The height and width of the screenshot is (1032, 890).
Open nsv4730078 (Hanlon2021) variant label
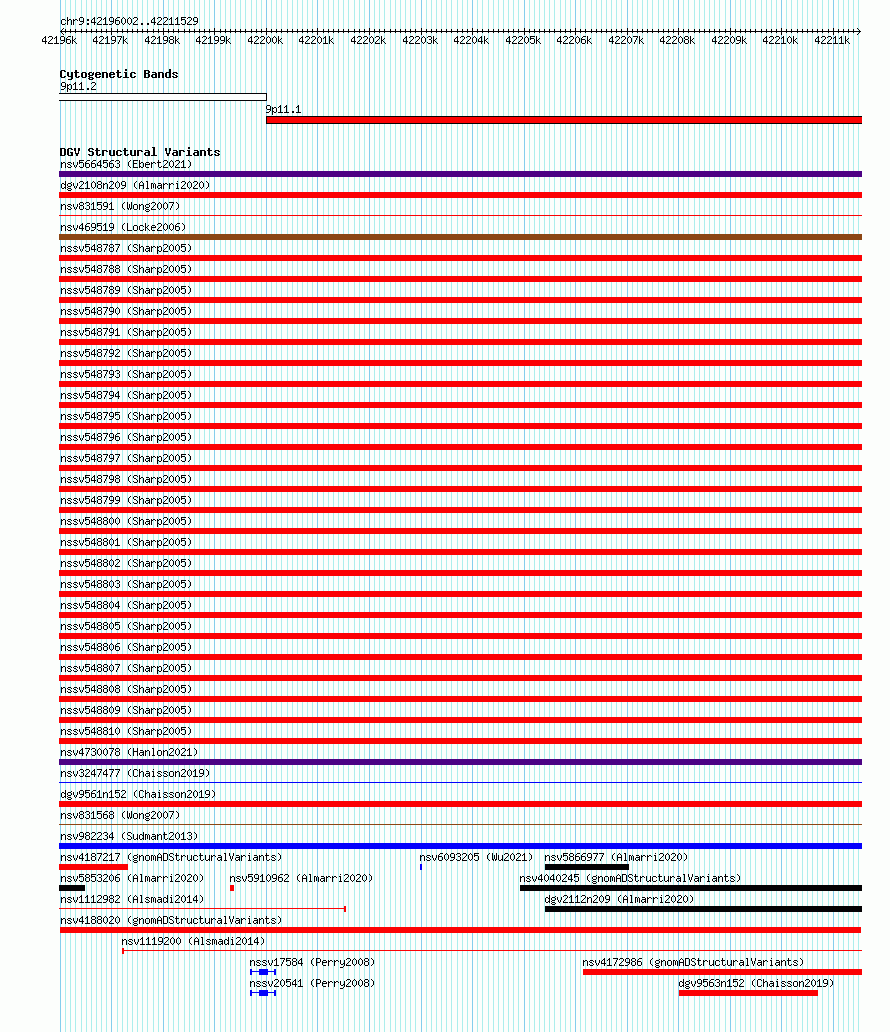click(129, 754)
